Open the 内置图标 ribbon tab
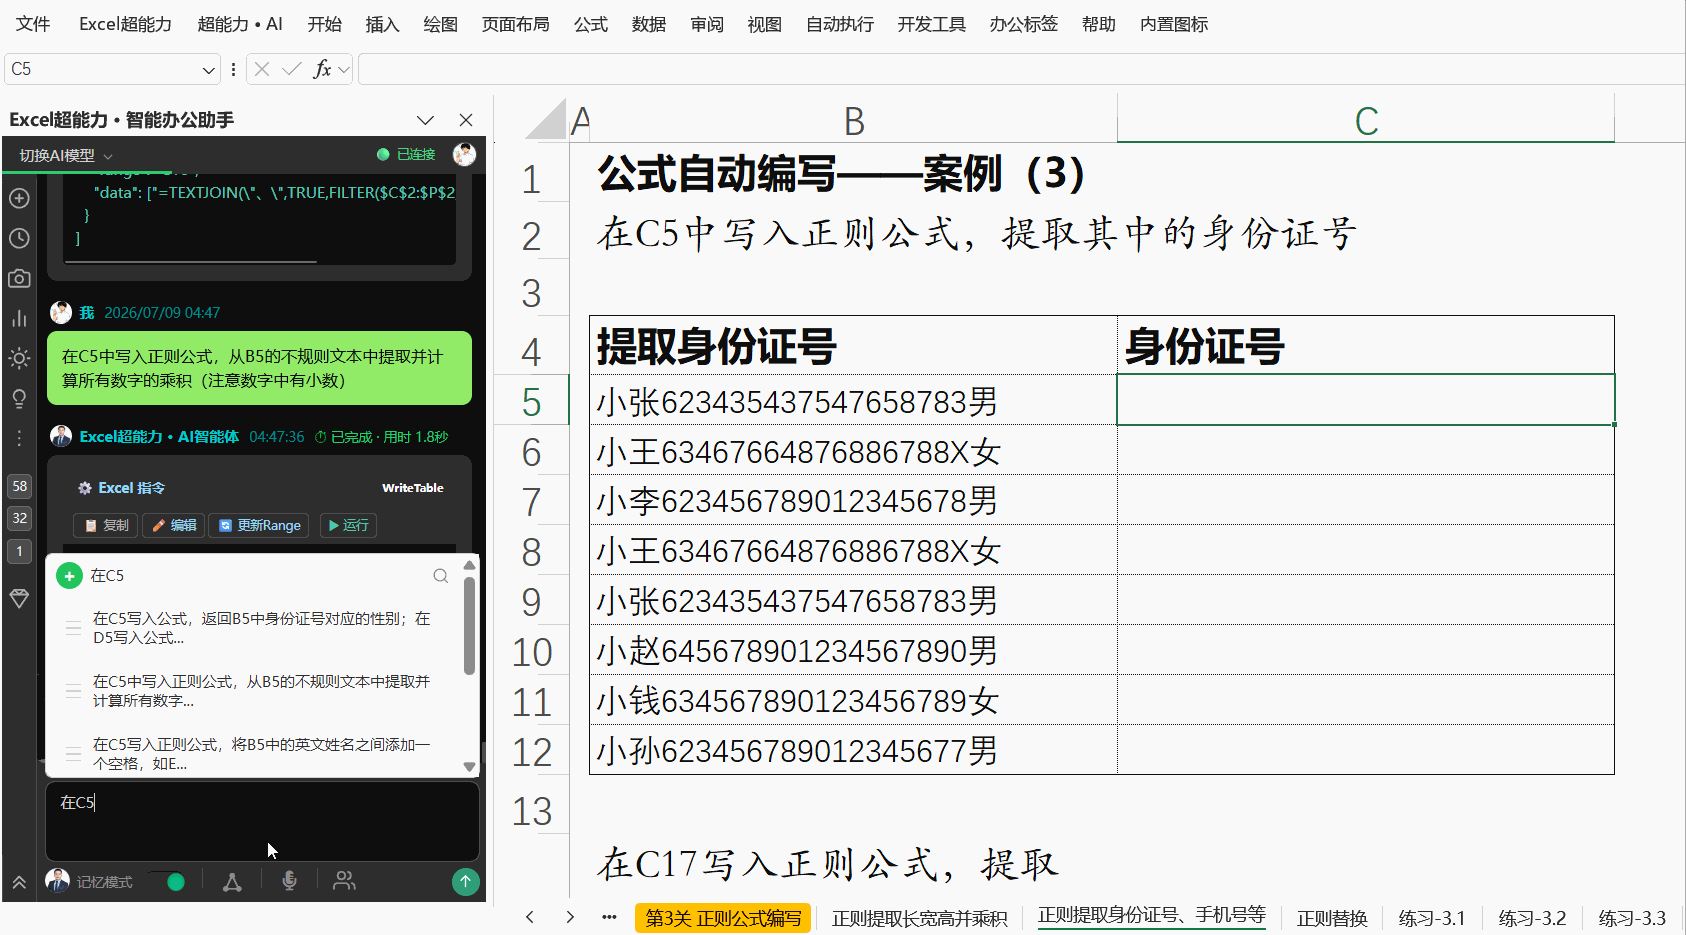Screen dimensions: 1686x935 pos(1174,24)
